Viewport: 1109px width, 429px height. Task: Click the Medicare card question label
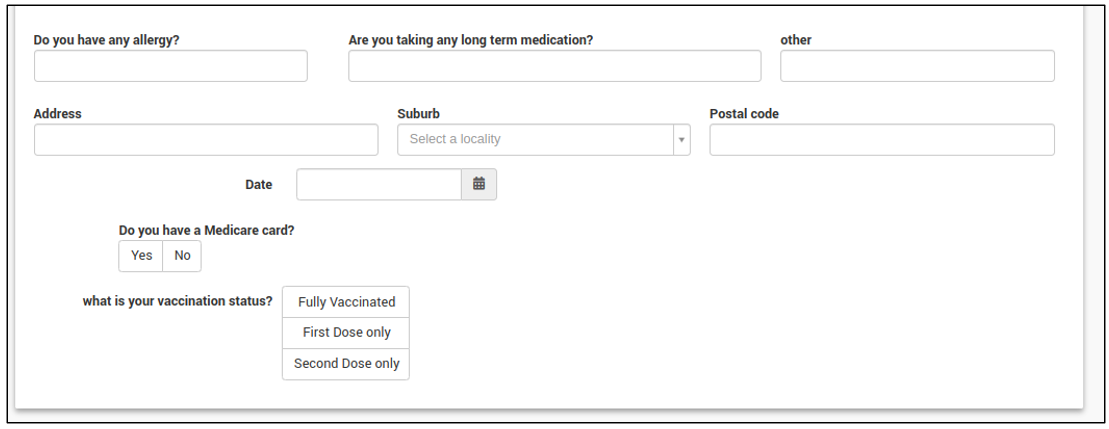click(206, 230)
